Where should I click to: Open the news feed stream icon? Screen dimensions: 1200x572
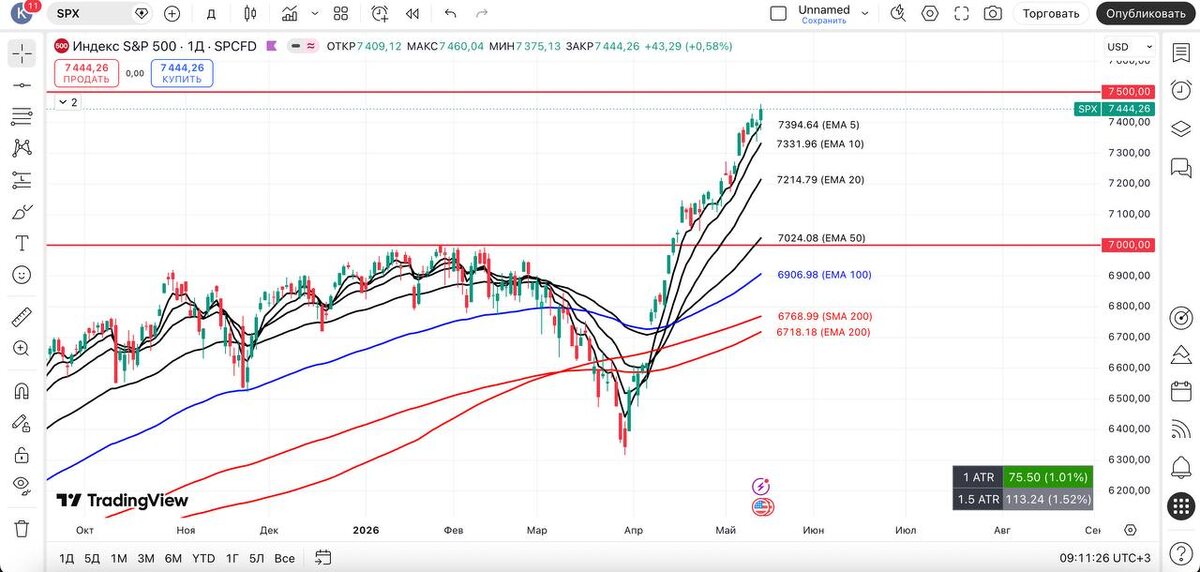pos(1181,431)
